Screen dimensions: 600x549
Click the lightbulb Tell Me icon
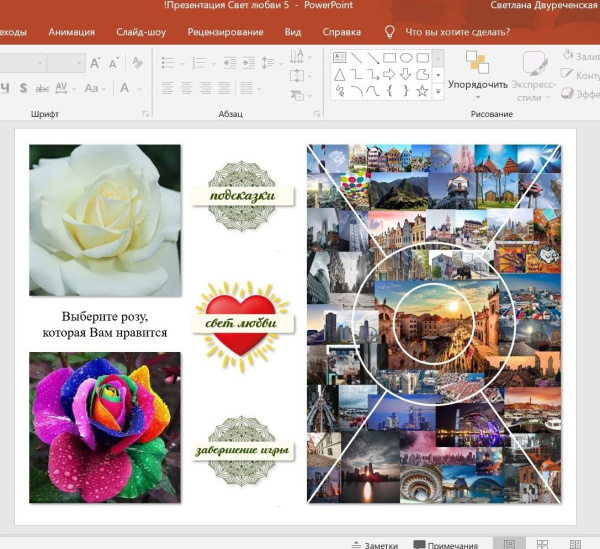click(390, 32)
